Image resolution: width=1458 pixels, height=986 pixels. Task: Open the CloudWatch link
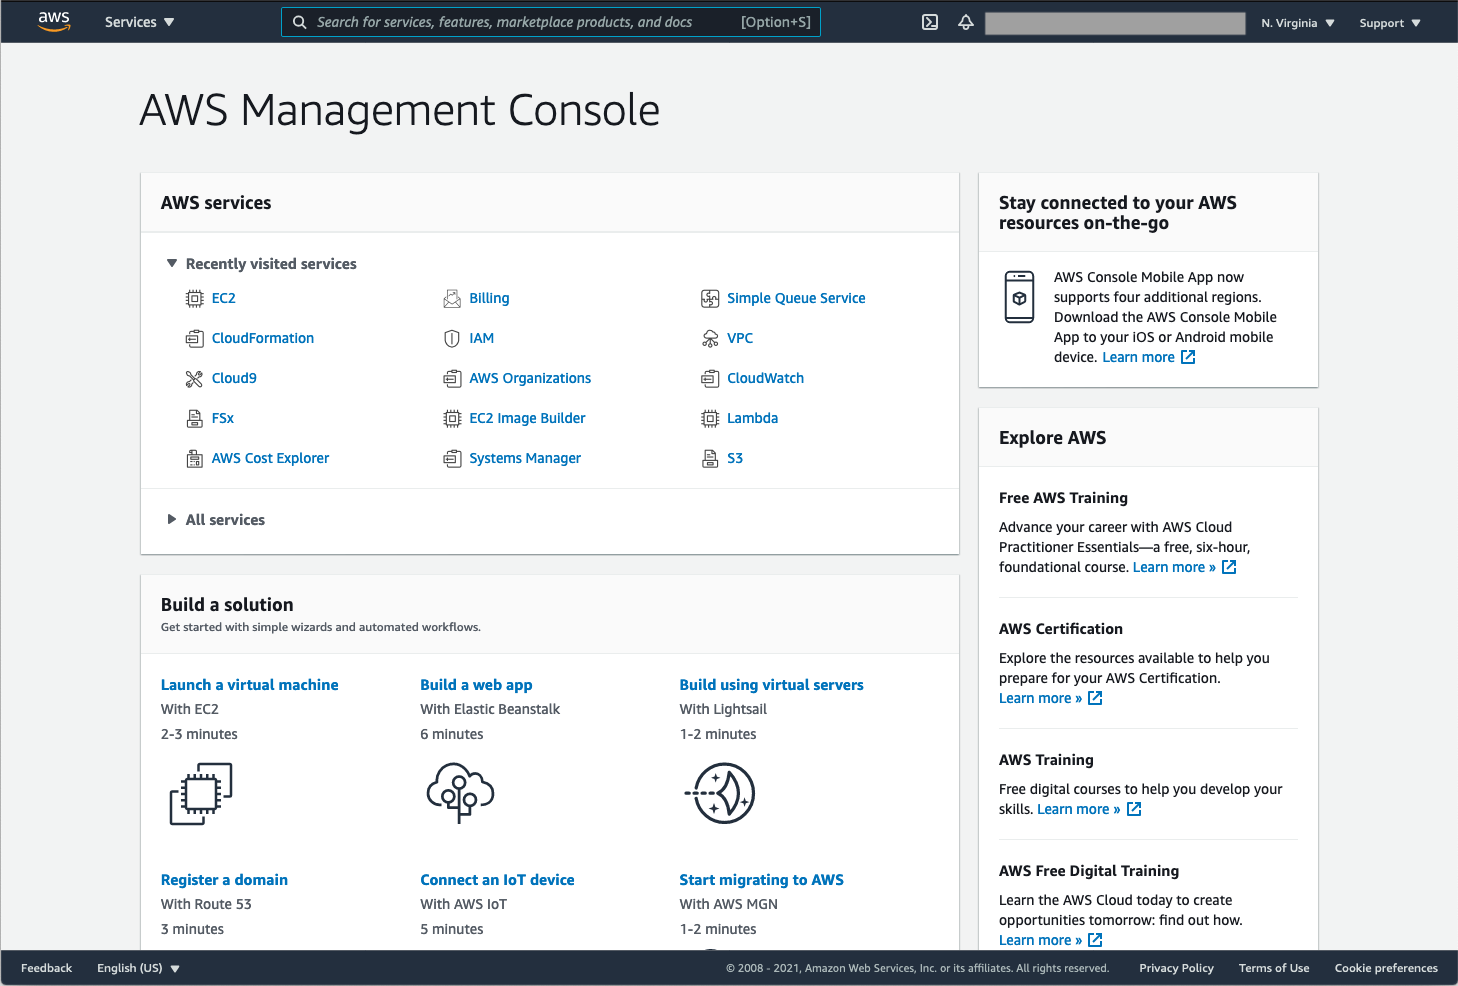coord(765,378)
